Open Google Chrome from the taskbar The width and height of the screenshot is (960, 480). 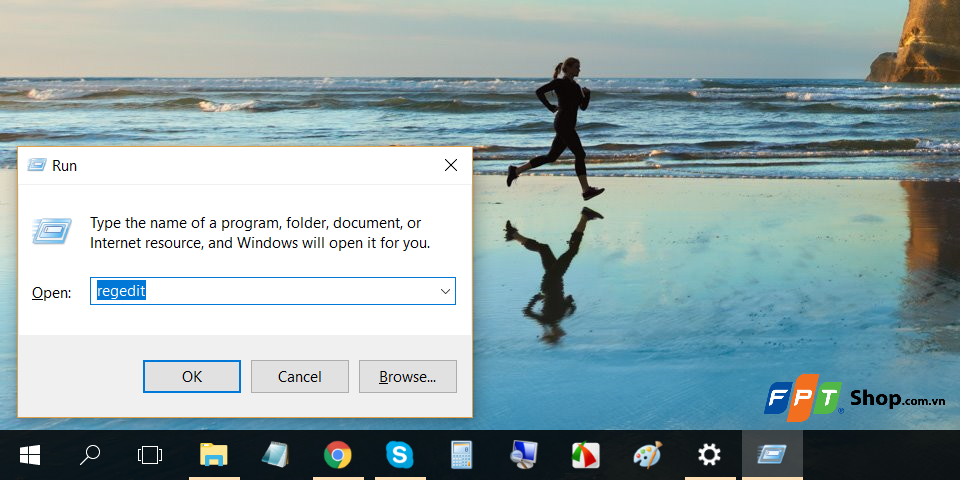coord(337,456)
